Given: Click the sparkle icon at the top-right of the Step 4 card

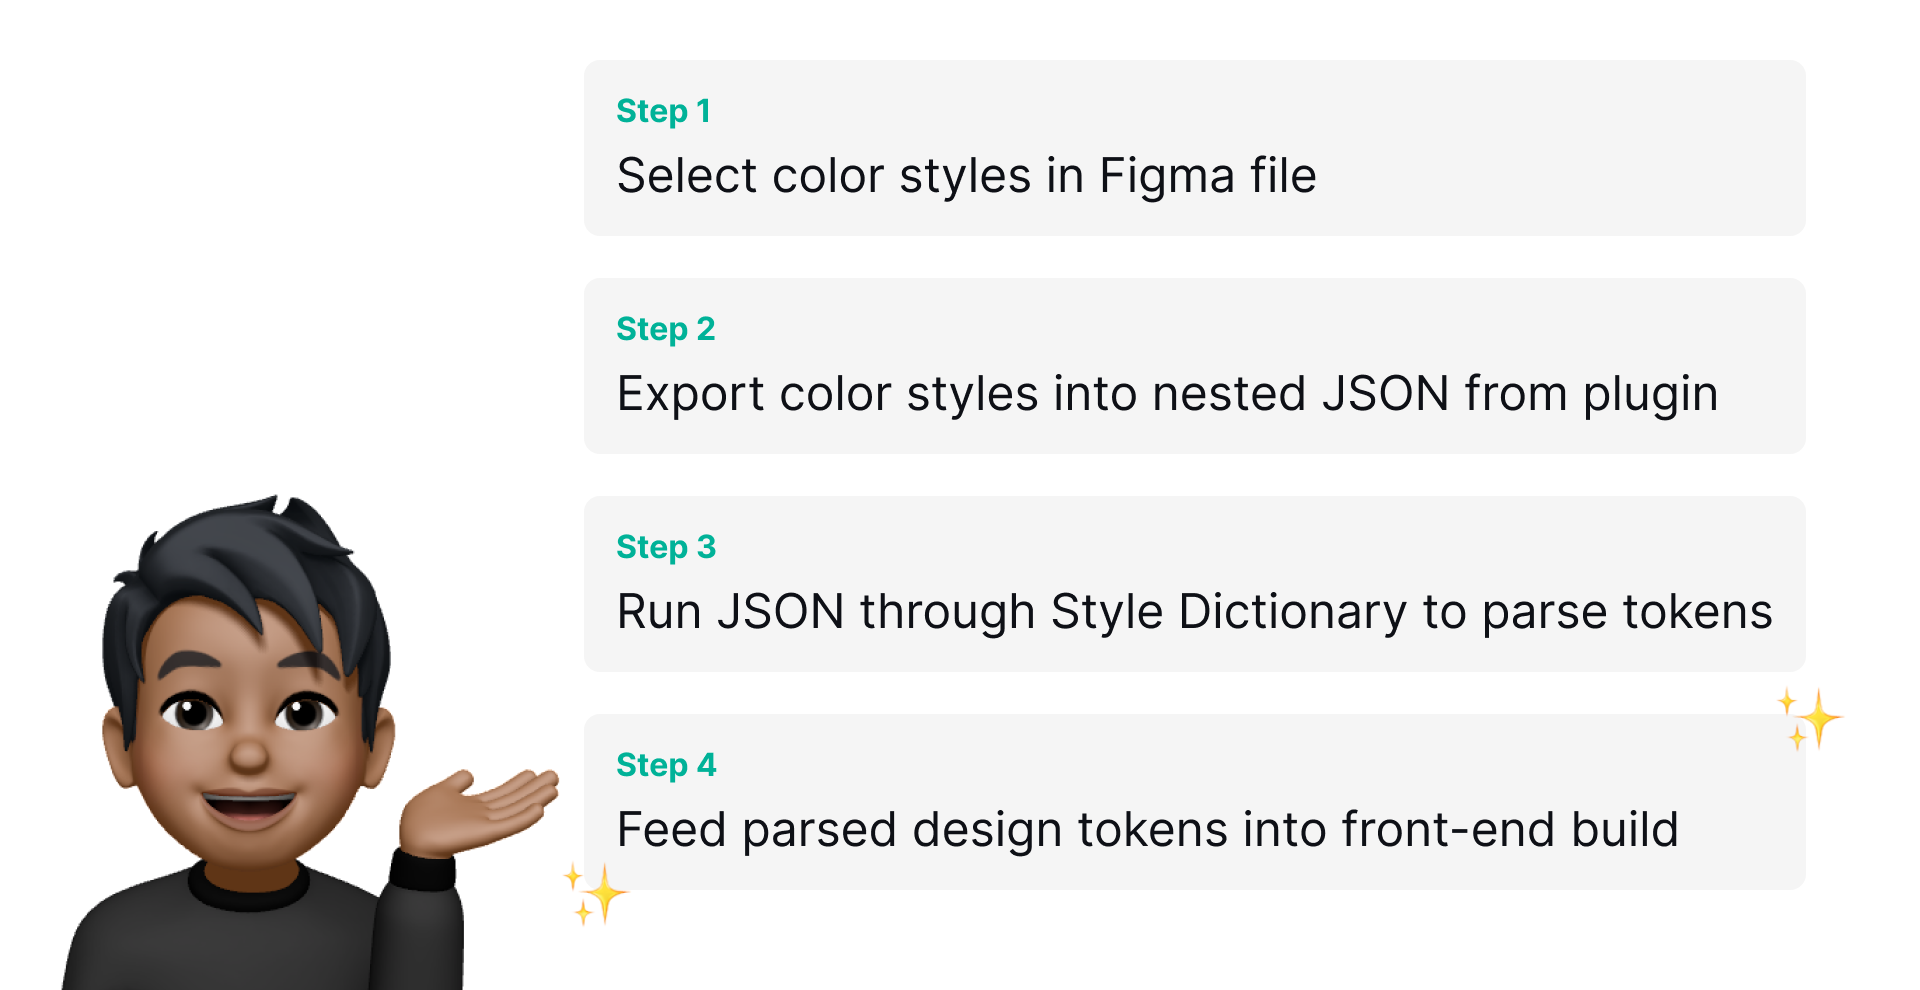Looking at the screenshot, I should [1811, 718].
